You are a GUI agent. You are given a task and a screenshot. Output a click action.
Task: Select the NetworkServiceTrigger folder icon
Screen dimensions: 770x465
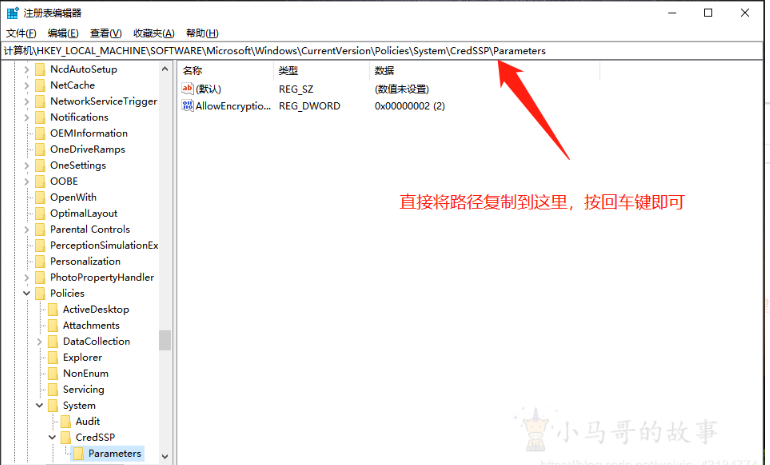[40, 102]
